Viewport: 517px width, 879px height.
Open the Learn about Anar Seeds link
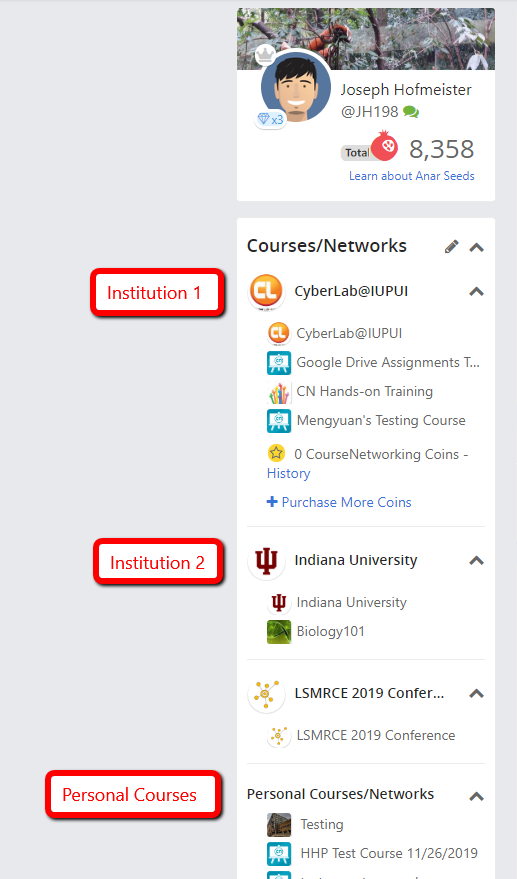coord(412,176)
